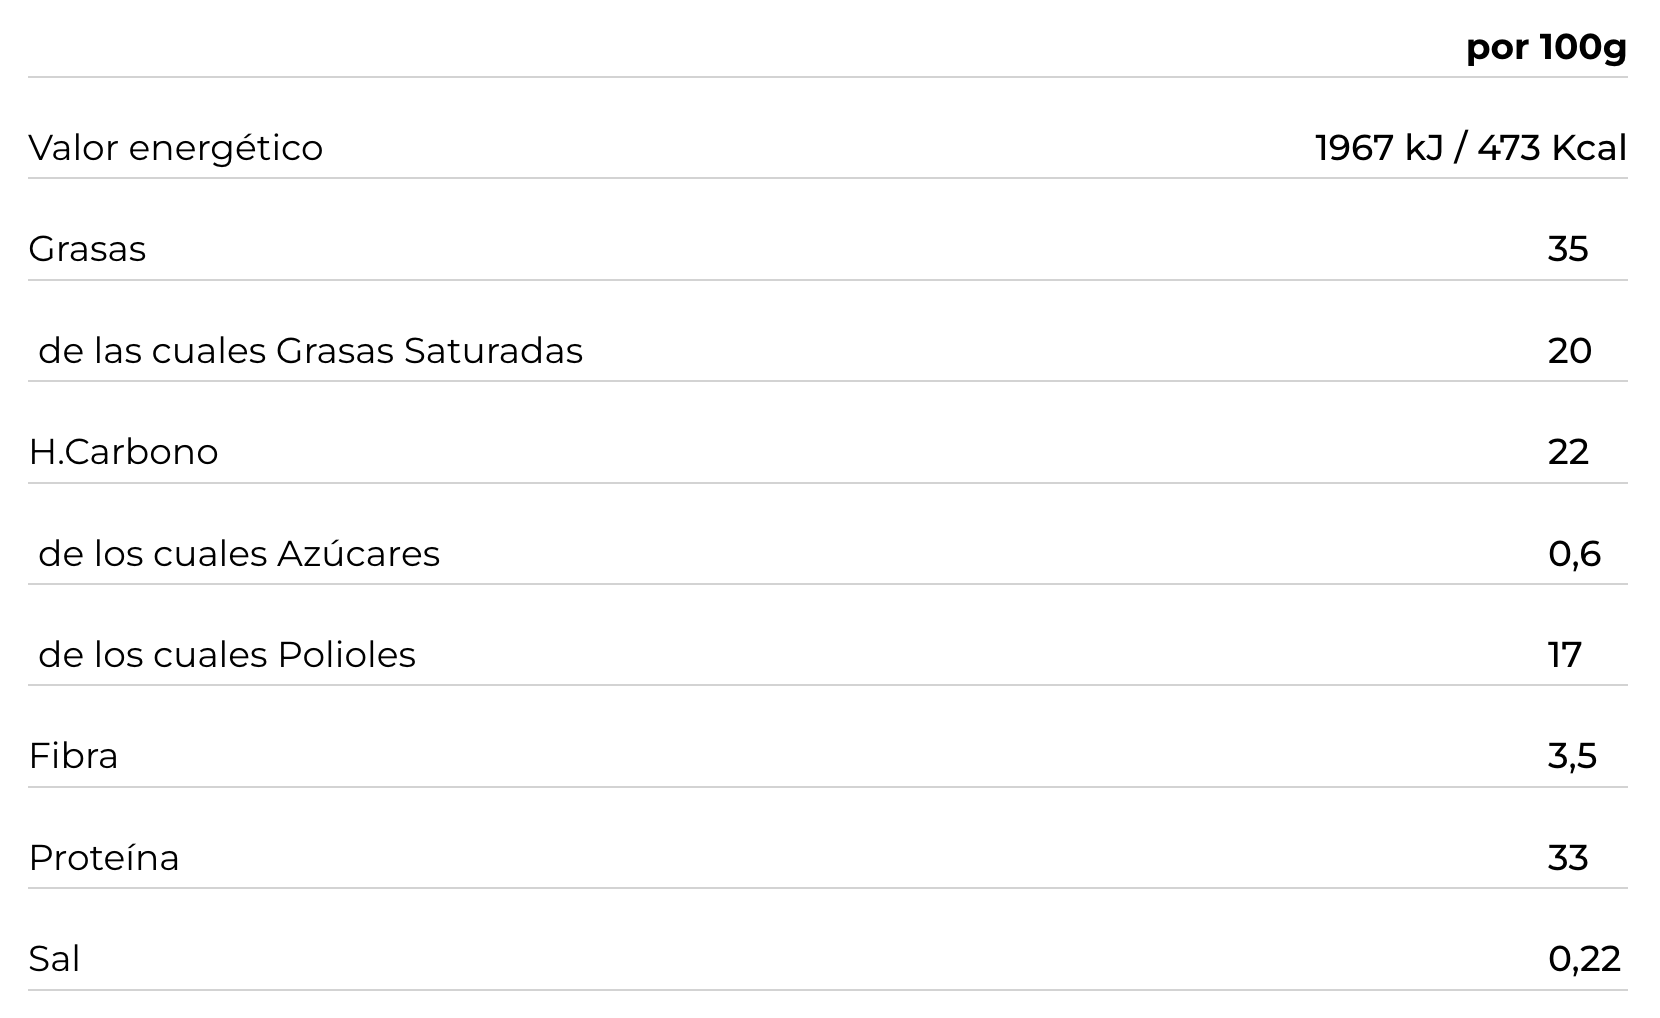Click the H.Carbono value of 22
This screenshot has height=1018, width=1660.
[x=1568, y=452]
